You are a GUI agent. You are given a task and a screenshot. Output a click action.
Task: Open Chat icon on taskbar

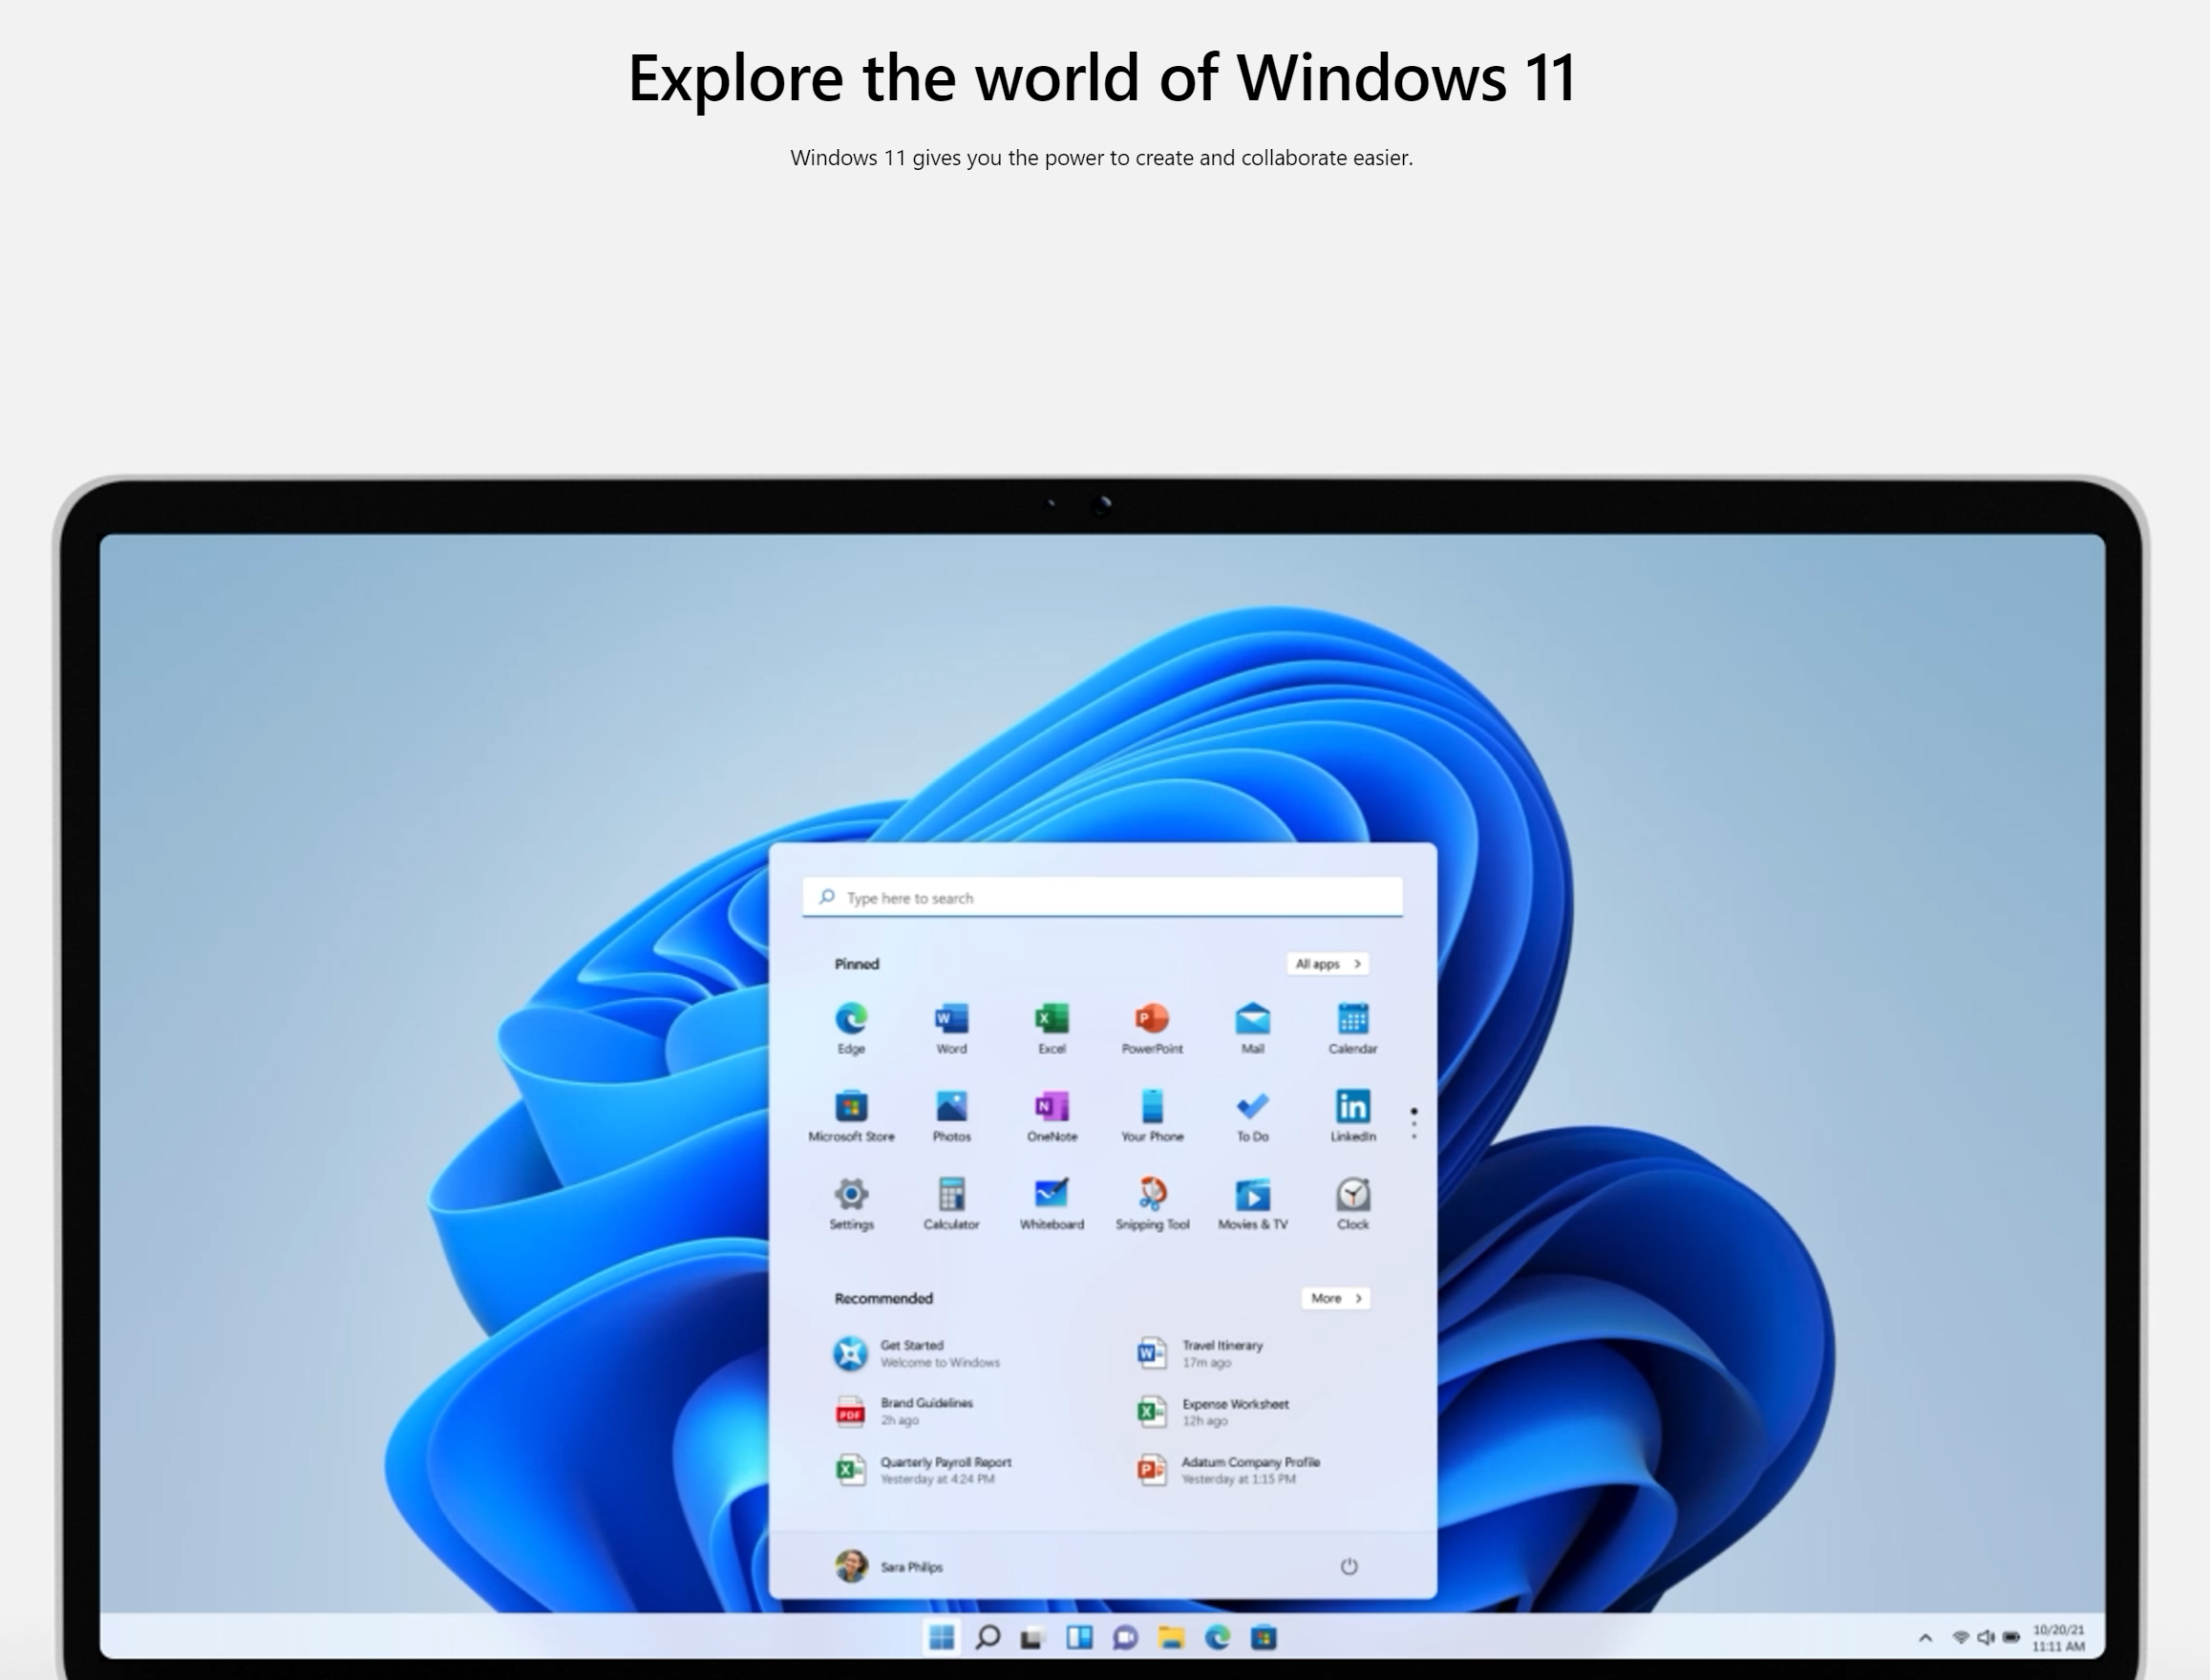click(1125, 1638)
